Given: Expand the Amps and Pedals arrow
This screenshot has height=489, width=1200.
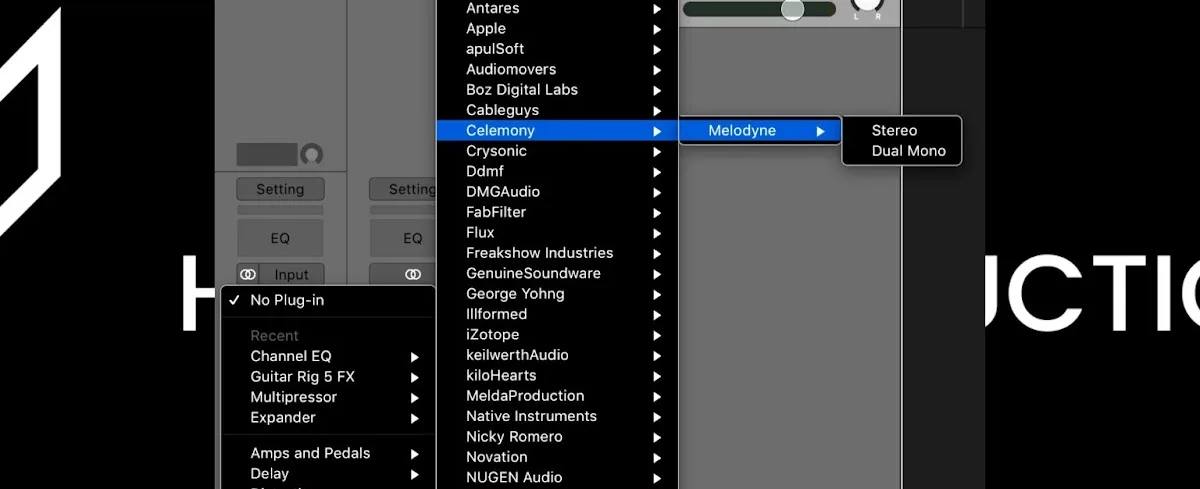Looking at the screenshot, I should tap(414, 454).
